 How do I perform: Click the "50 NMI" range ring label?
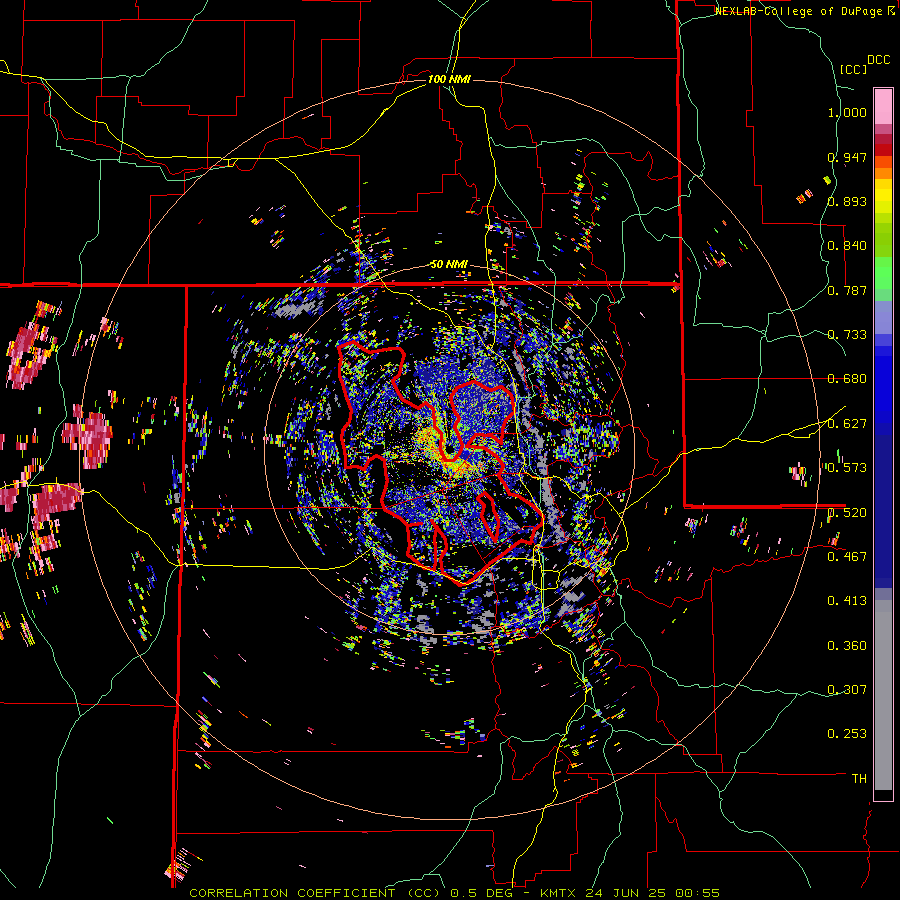click(x=449, y=265)
